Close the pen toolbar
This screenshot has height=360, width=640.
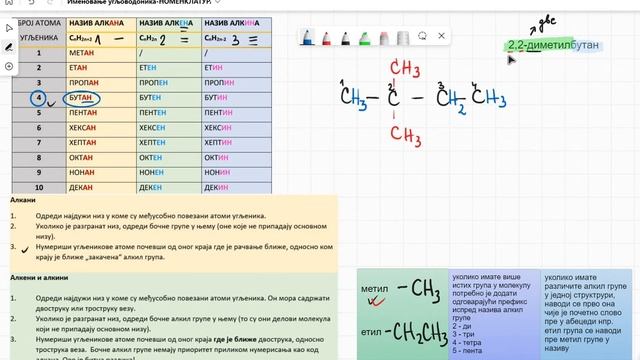441,36
